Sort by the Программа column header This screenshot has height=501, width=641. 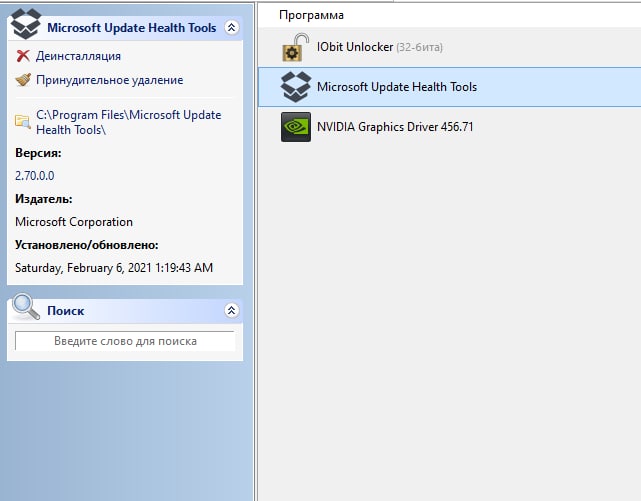(312, 15)
